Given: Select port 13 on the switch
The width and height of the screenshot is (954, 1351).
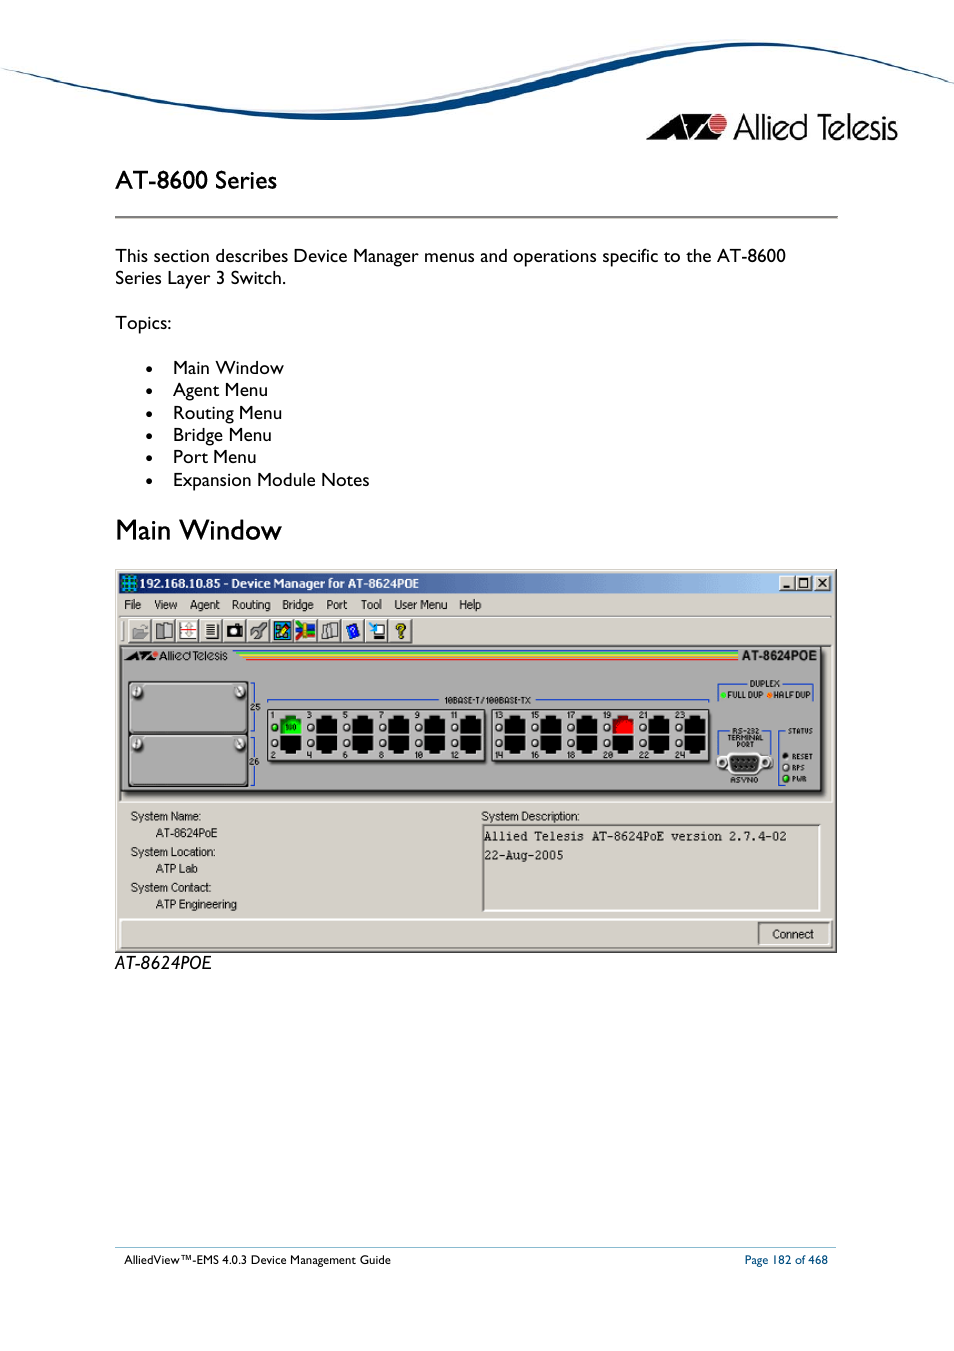Looking at the screenshot, I should (515, 725).
